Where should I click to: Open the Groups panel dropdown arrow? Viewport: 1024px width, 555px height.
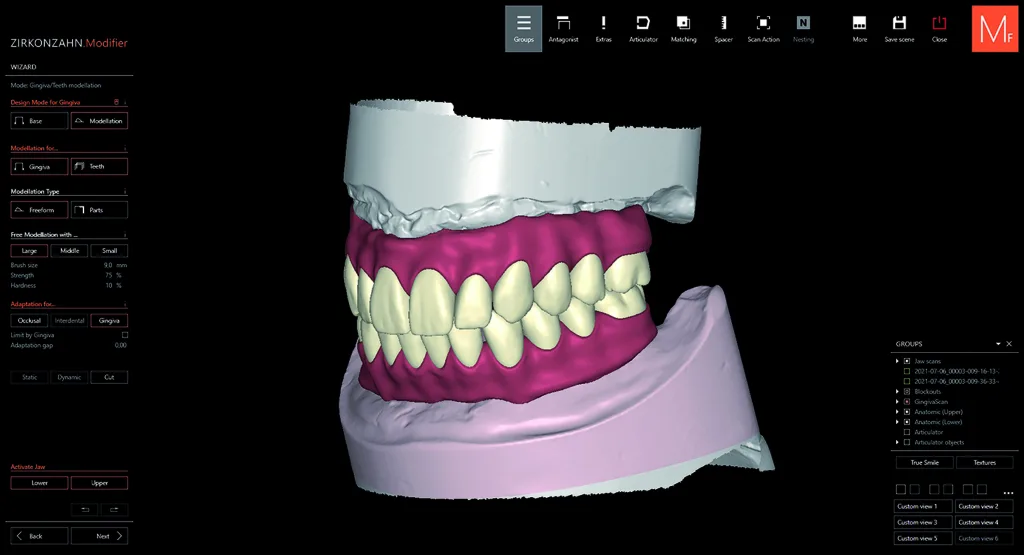pos(998,343)
